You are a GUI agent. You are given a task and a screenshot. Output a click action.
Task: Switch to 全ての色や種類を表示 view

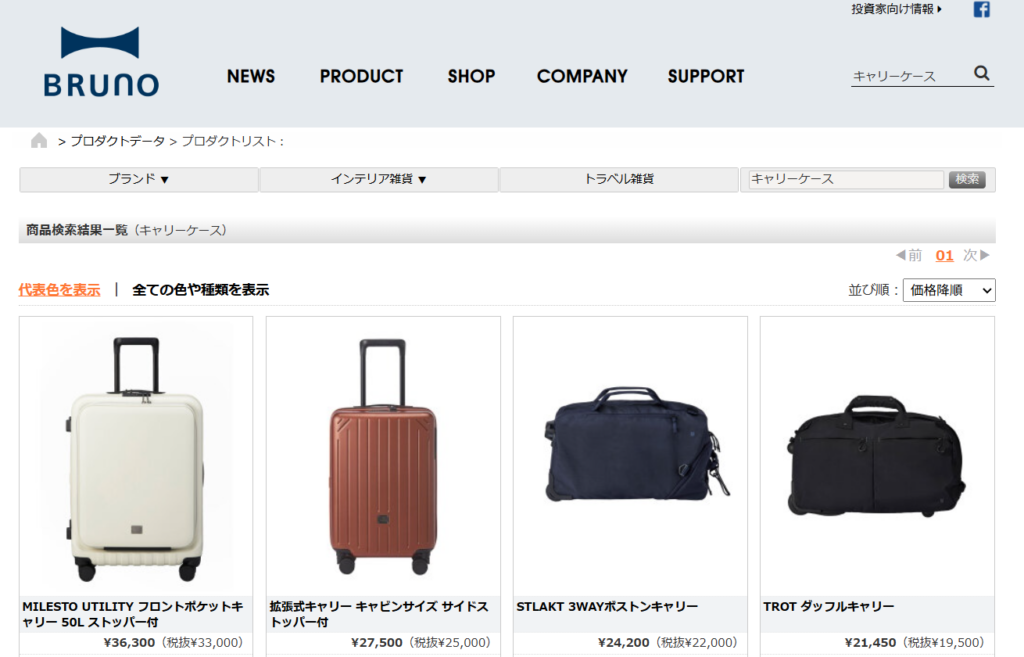[200, 290]
